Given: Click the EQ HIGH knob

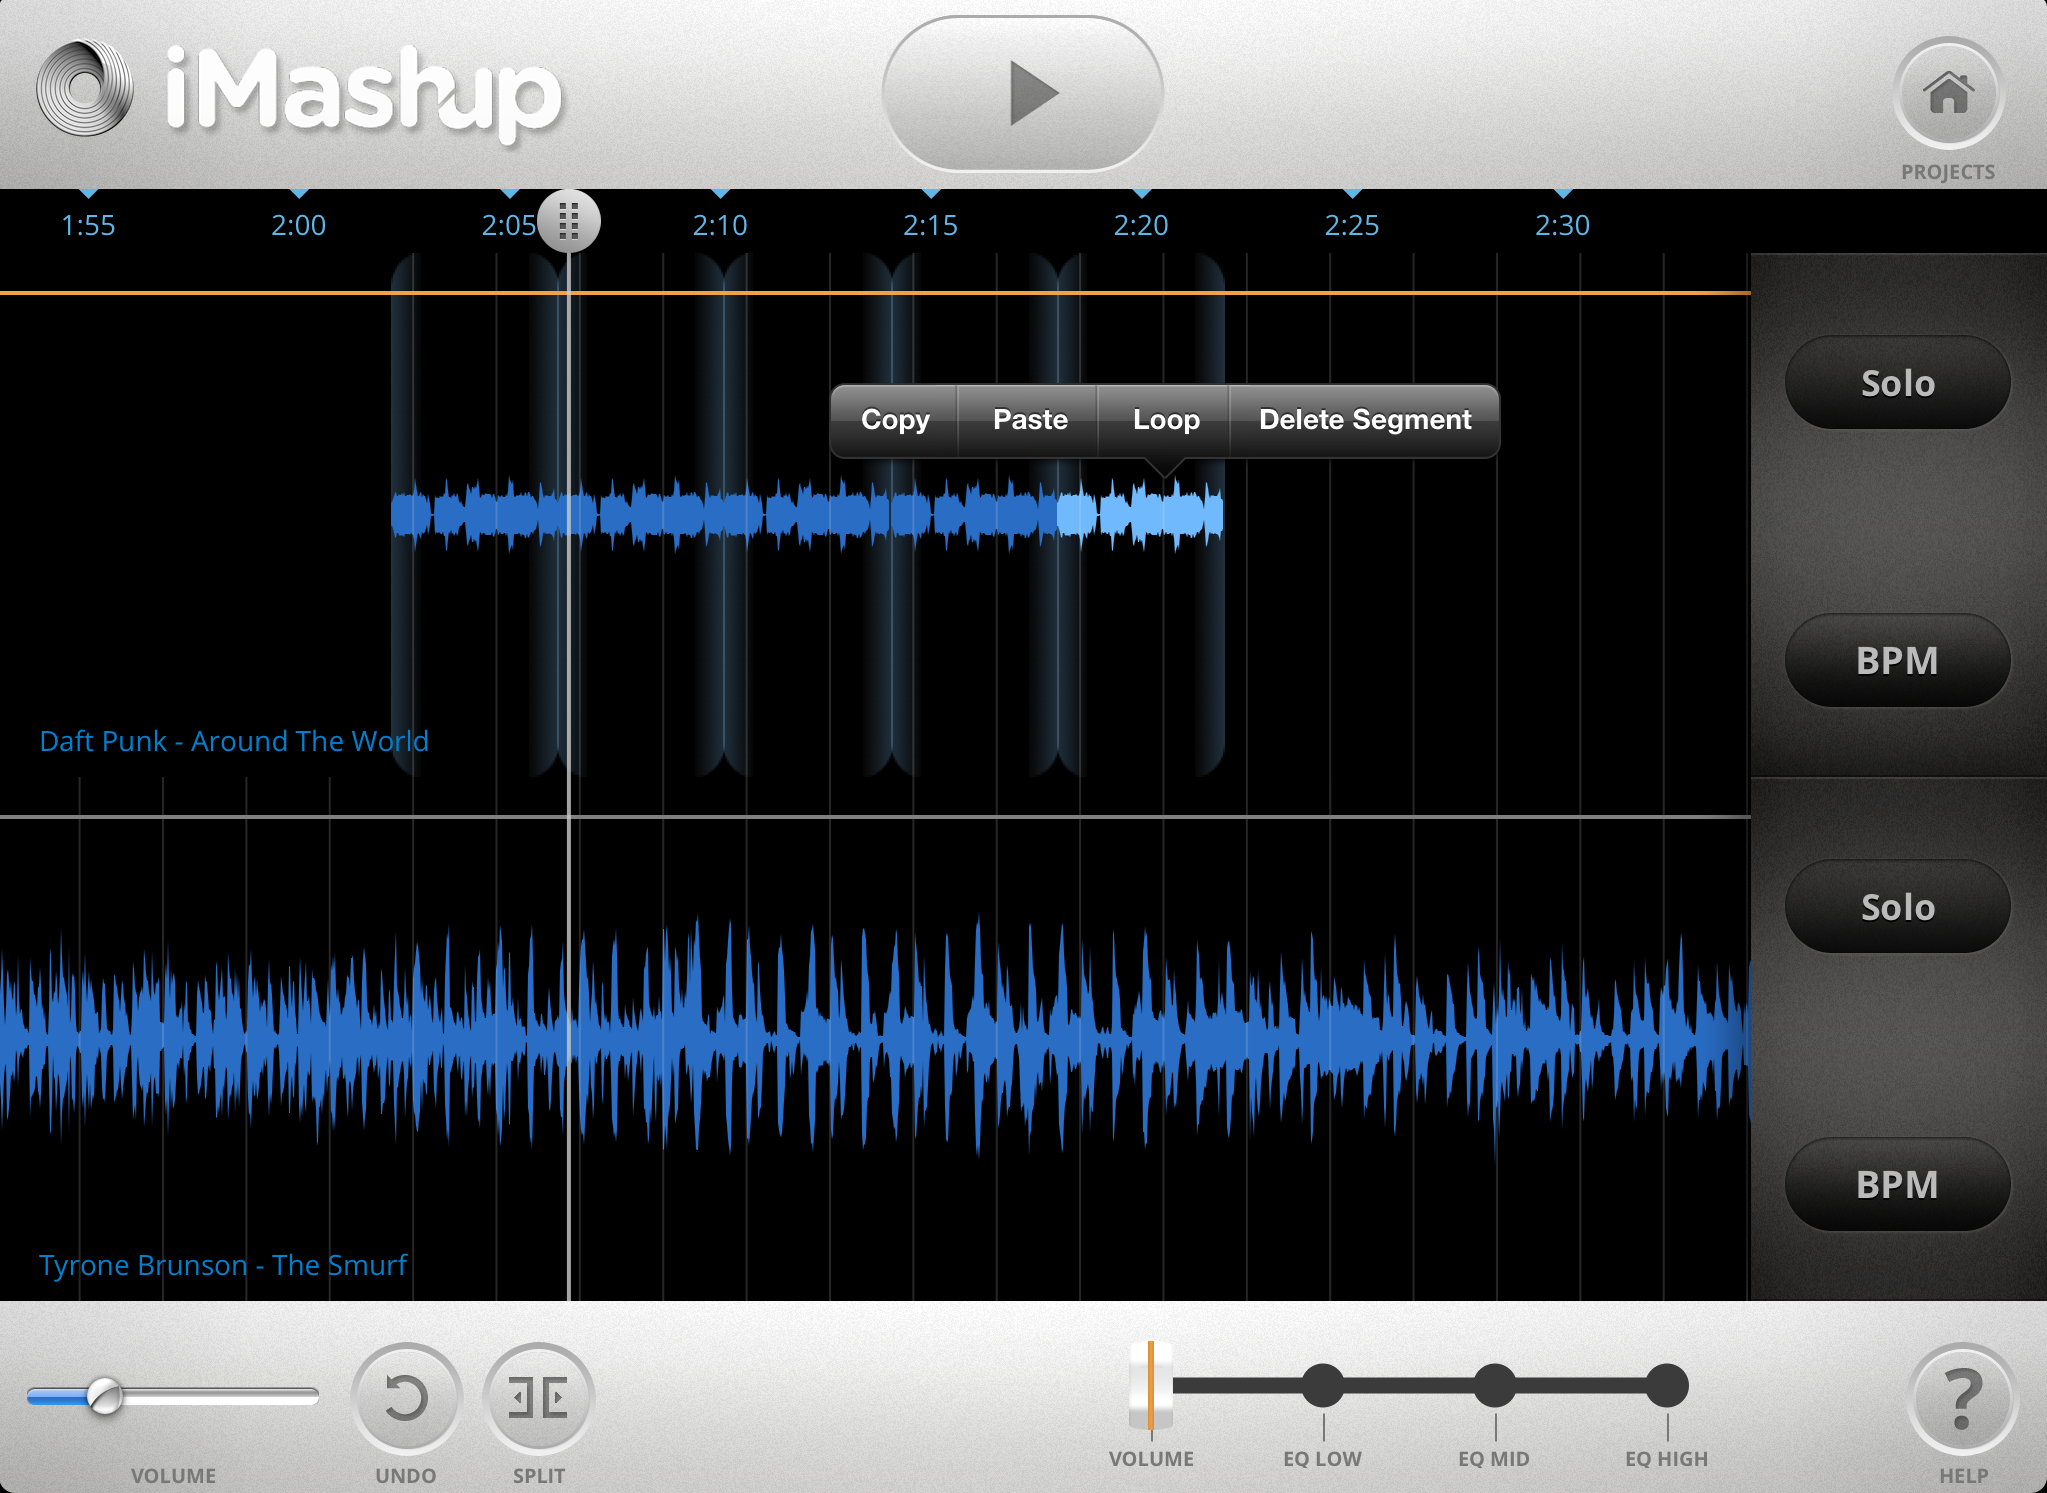Looking at the screenshot, I should pos(1667,1385).
